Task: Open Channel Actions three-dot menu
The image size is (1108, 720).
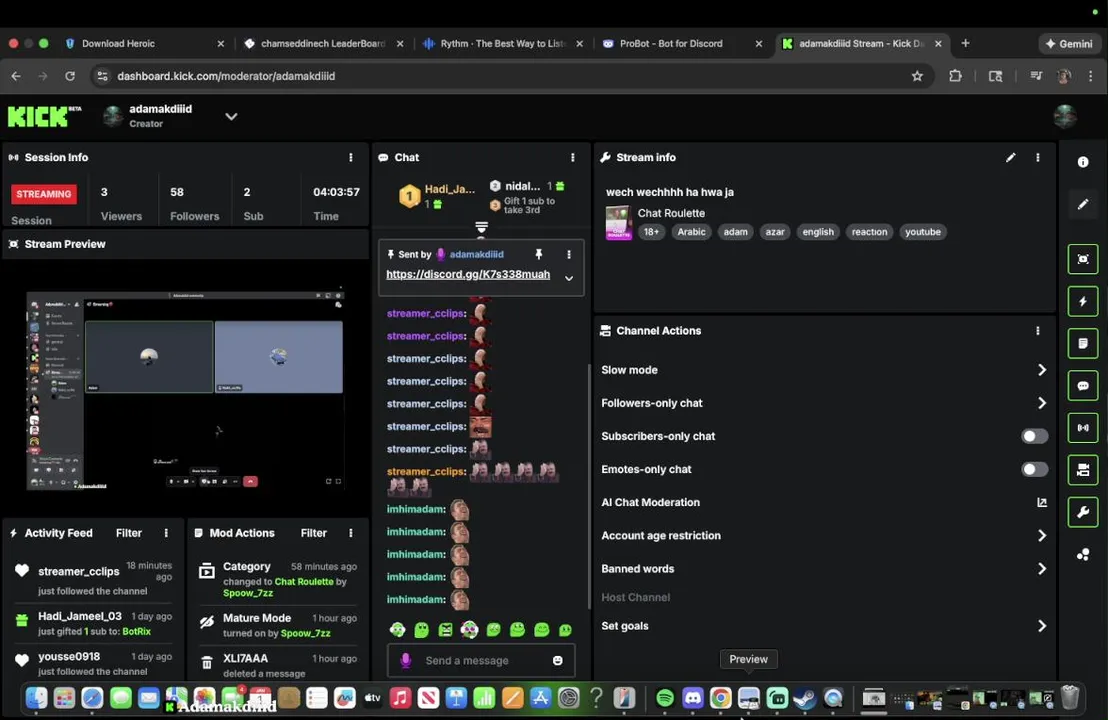Action: click(x=1037, y=331)
